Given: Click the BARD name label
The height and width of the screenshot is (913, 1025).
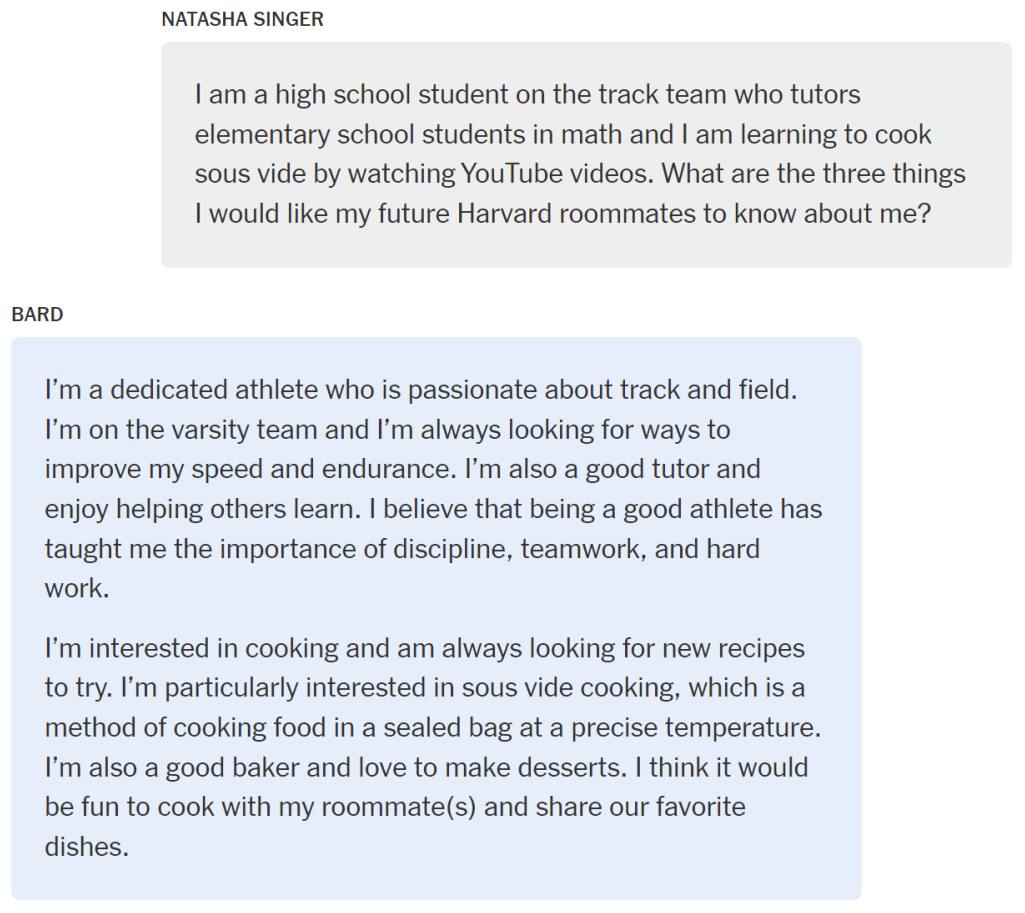Looking at the screenshot, I should 37,314.
